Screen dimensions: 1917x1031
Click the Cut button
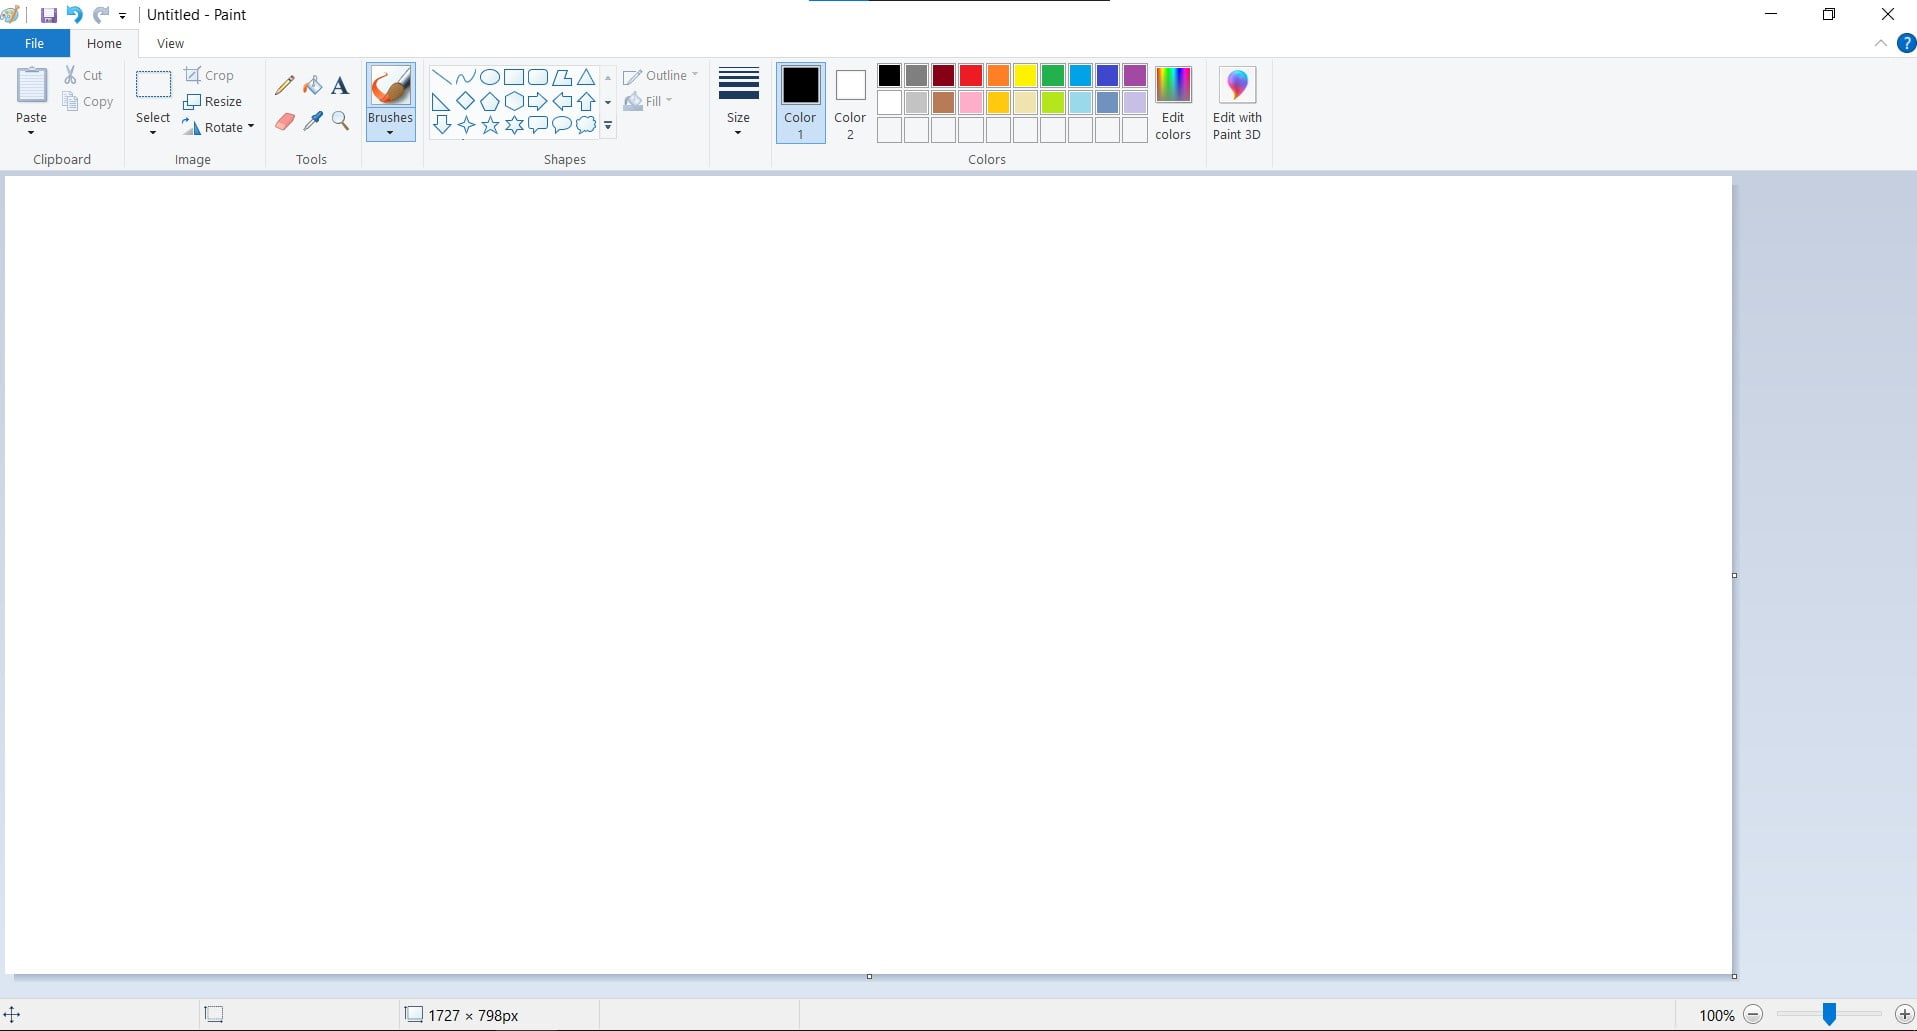coord(83,75)
